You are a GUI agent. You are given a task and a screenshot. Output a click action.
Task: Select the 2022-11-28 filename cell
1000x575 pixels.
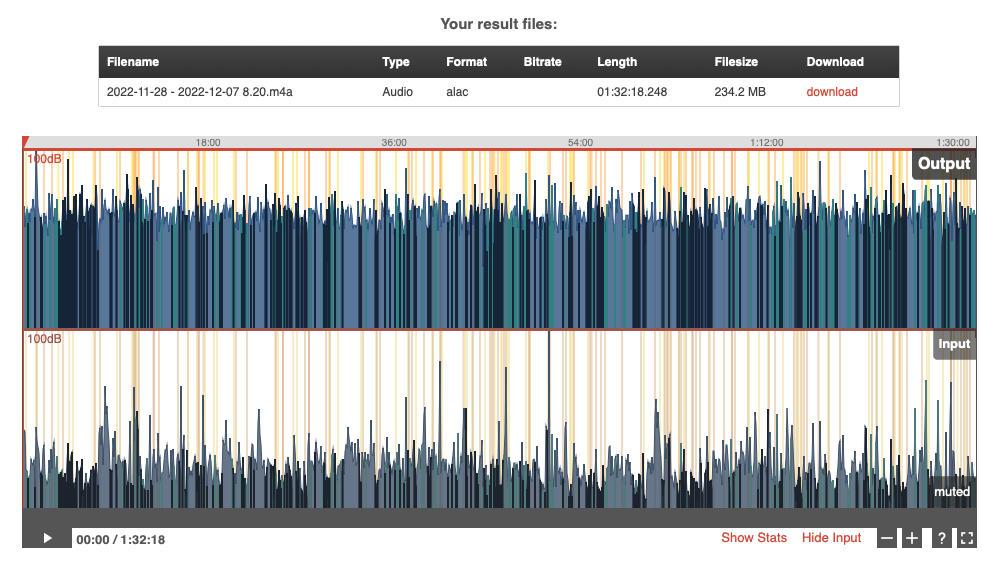[200, 92]
